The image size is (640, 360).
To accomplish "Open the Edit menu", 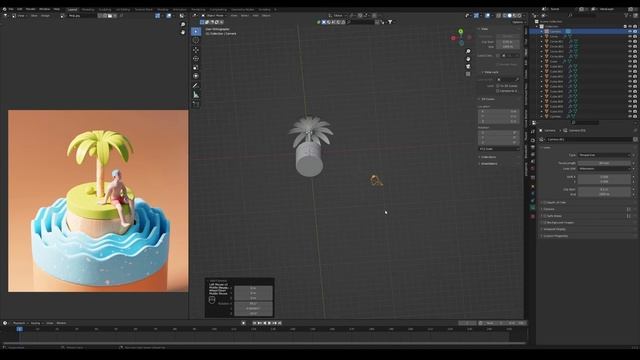I will point(20,9).
